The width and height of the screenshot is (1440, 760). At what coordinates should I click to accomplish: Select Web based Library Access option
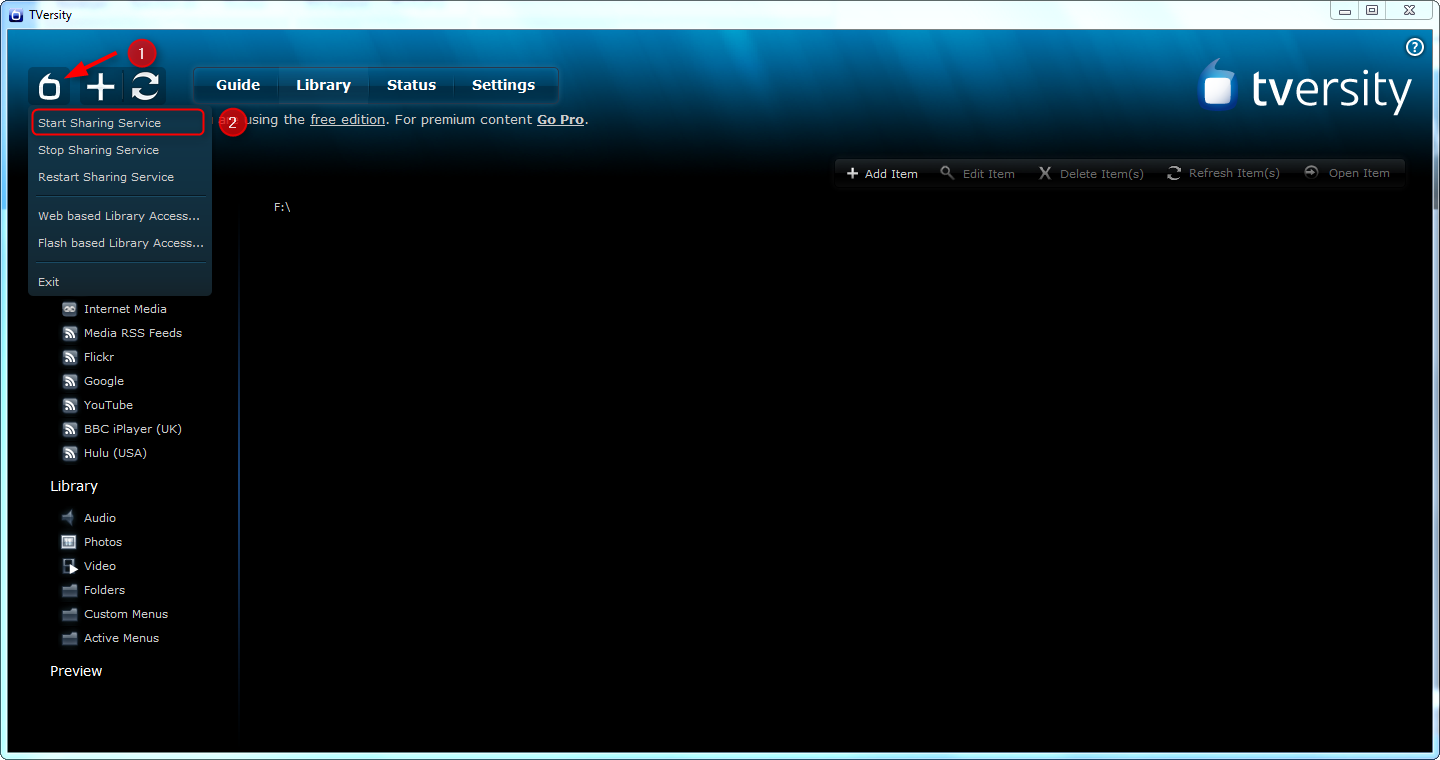(118, 216)
